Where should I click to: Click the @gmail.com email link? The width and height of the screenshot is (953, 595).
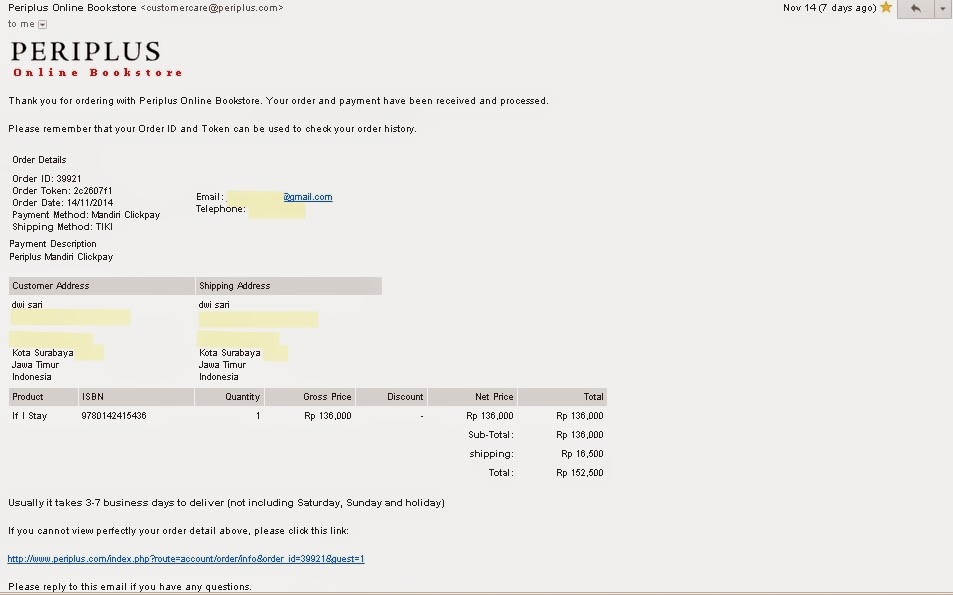click(308, 197)
